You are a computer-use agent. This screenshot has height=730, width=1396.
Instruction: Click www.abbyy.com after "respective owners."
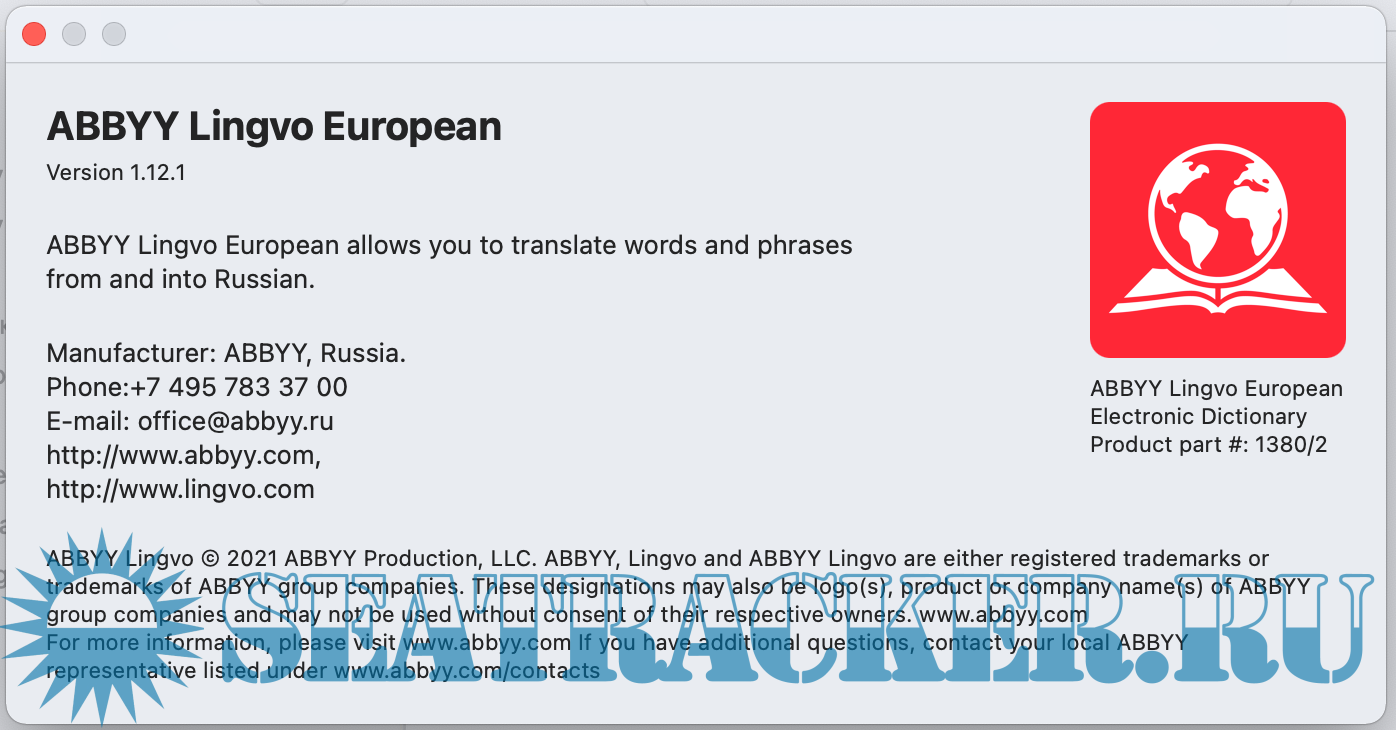(x=1003, y=614)
